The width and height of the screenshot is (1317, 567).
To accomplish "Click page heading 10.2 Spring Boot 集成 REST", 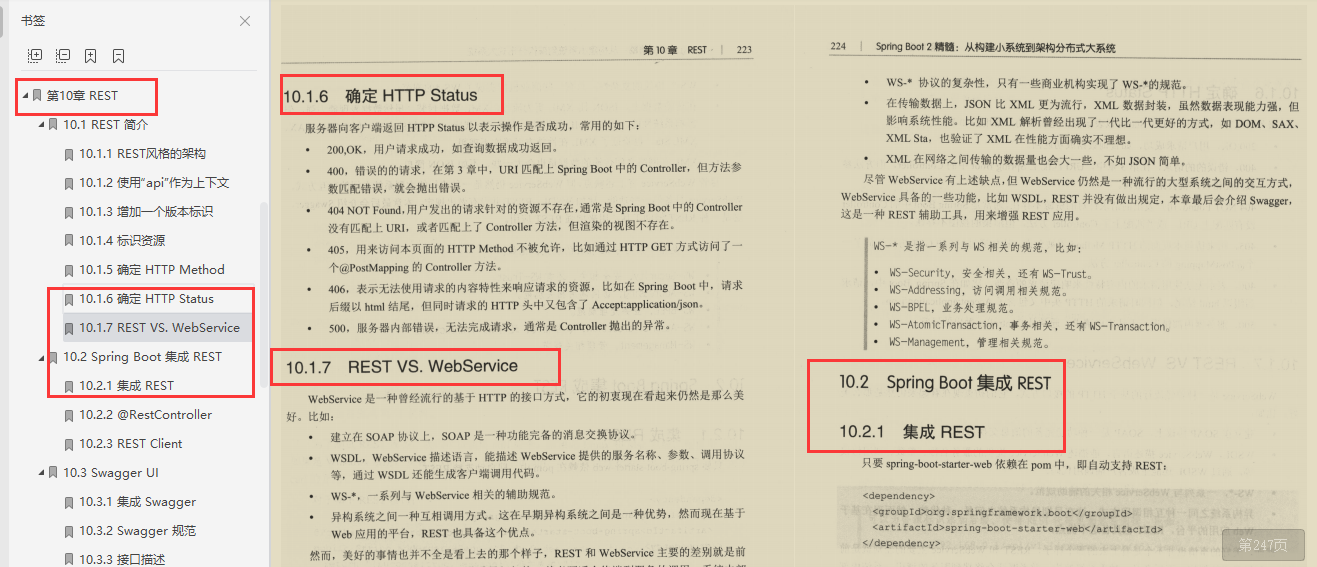I will [x=945, y=383].
